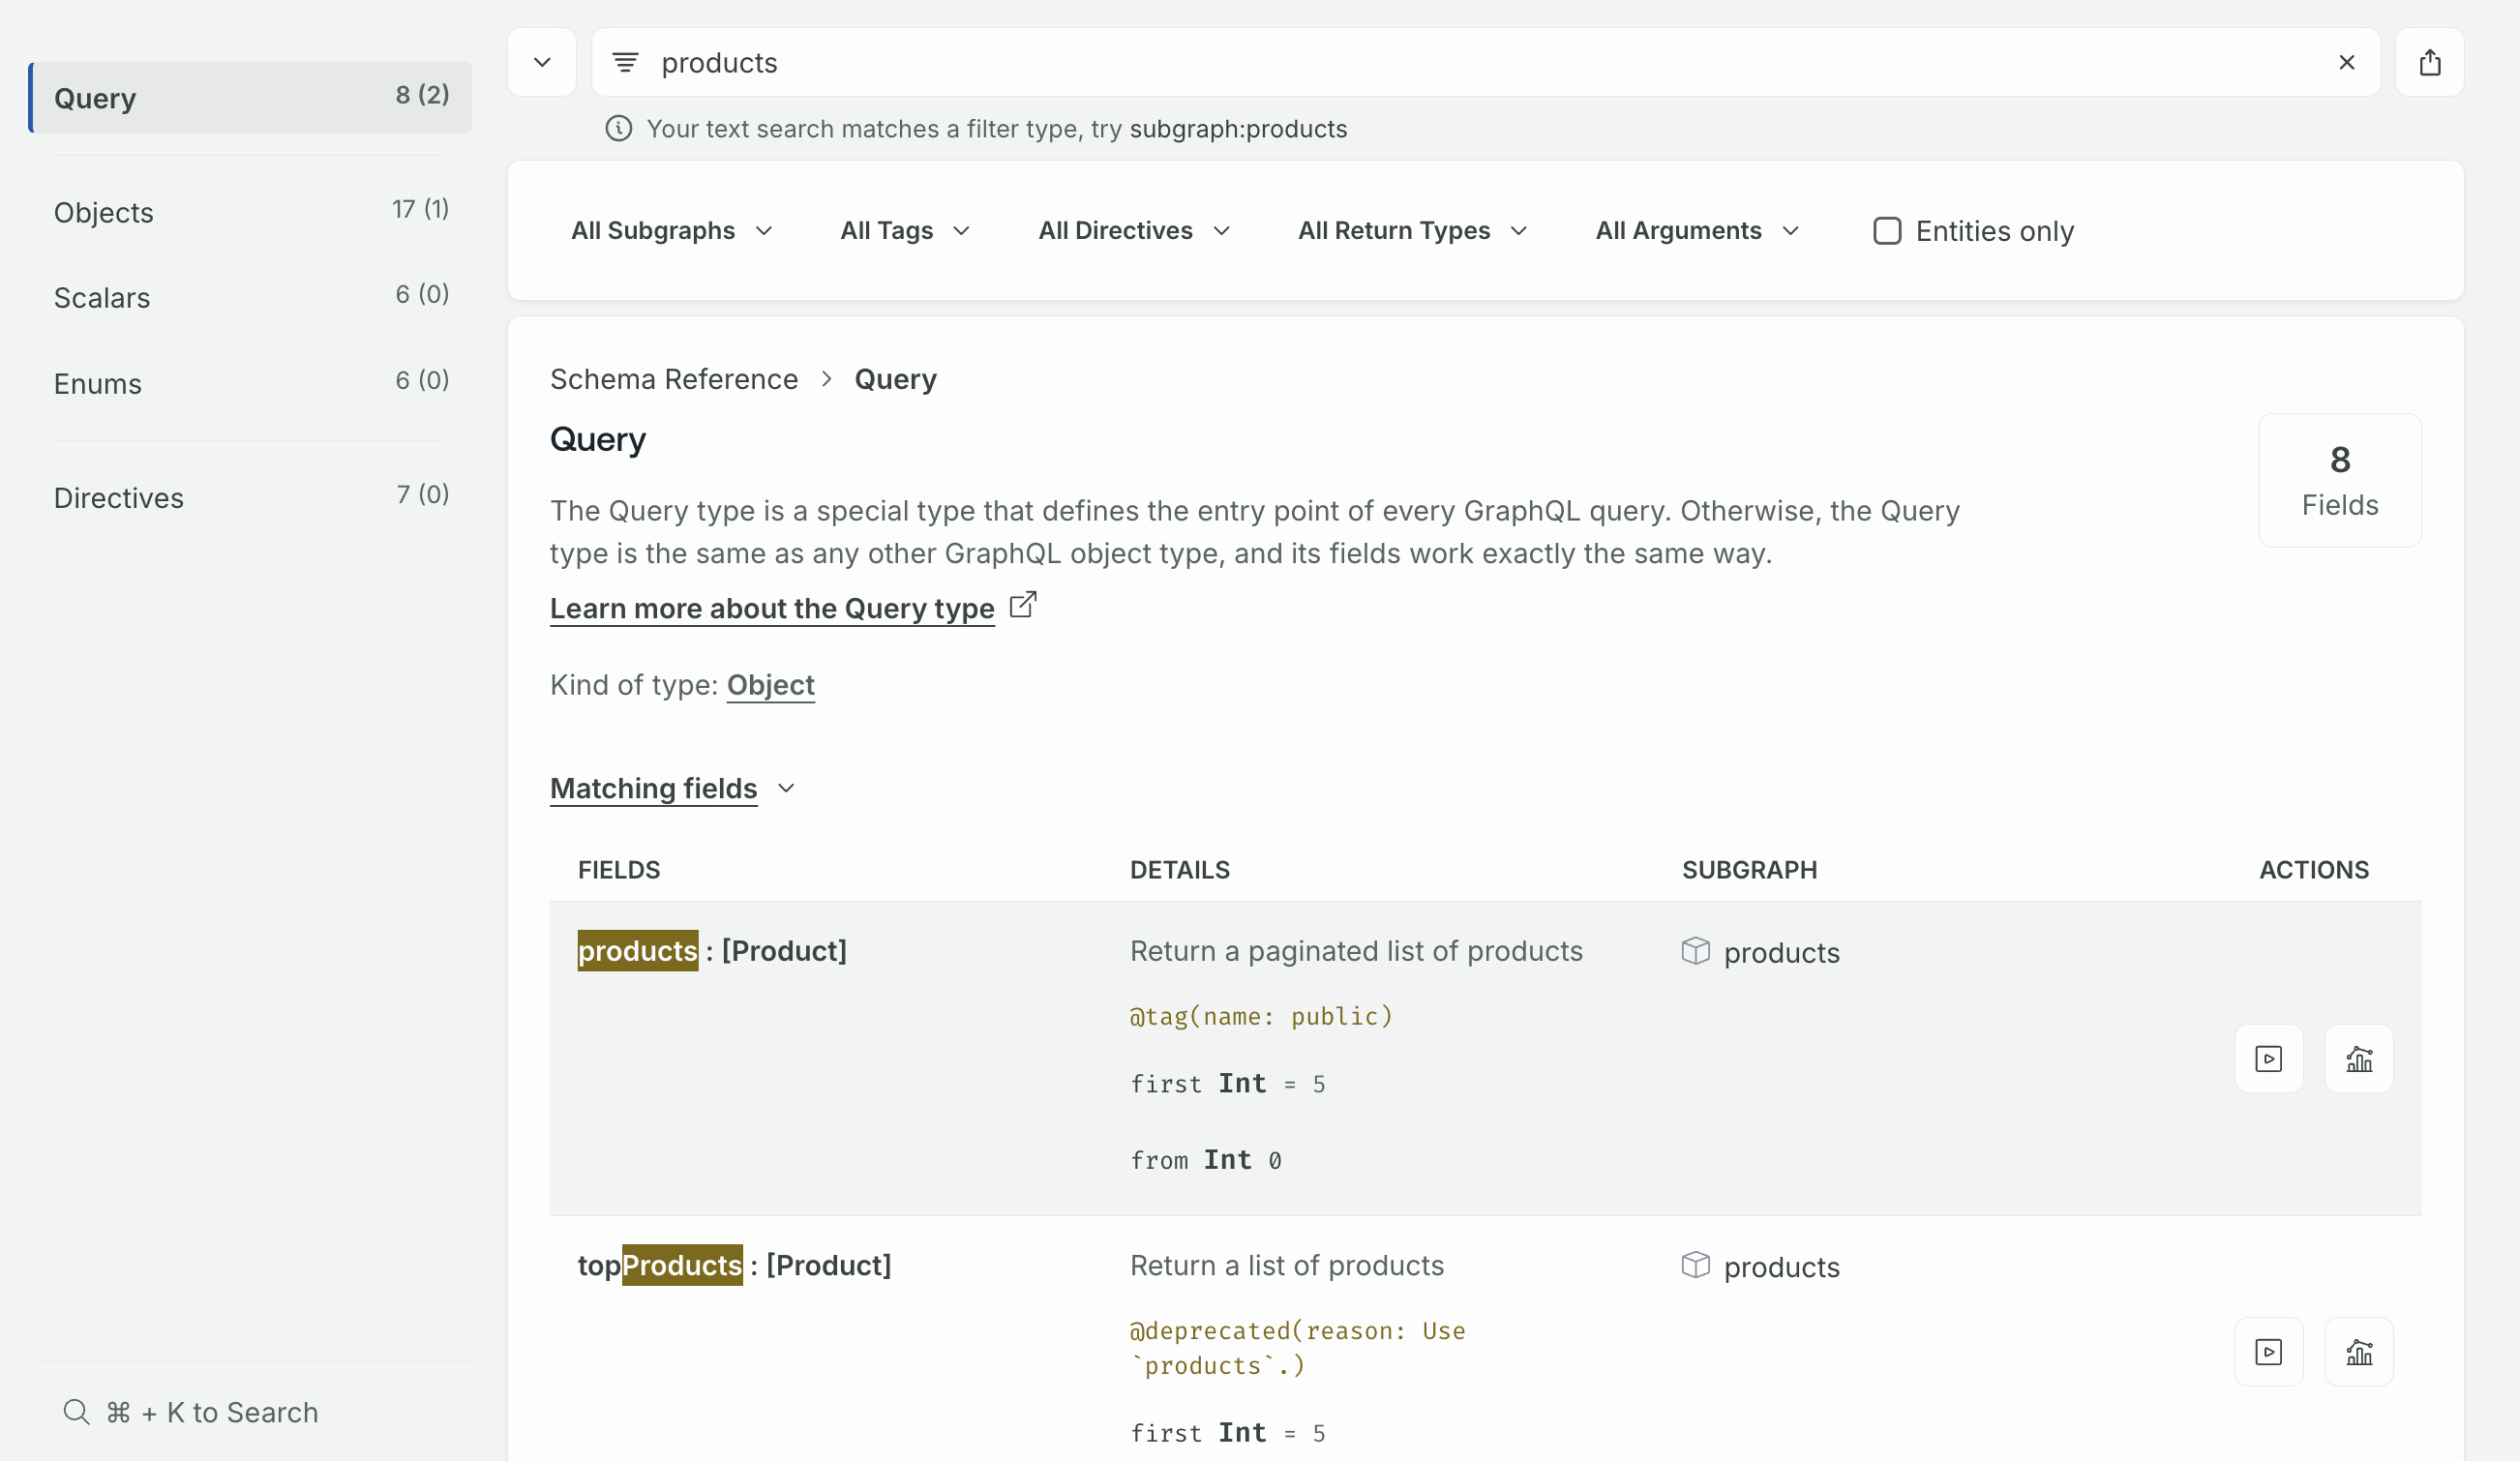Open the All Directives filter
The height and width of the screenshot is (1461, 2520).
(1134, 231)
